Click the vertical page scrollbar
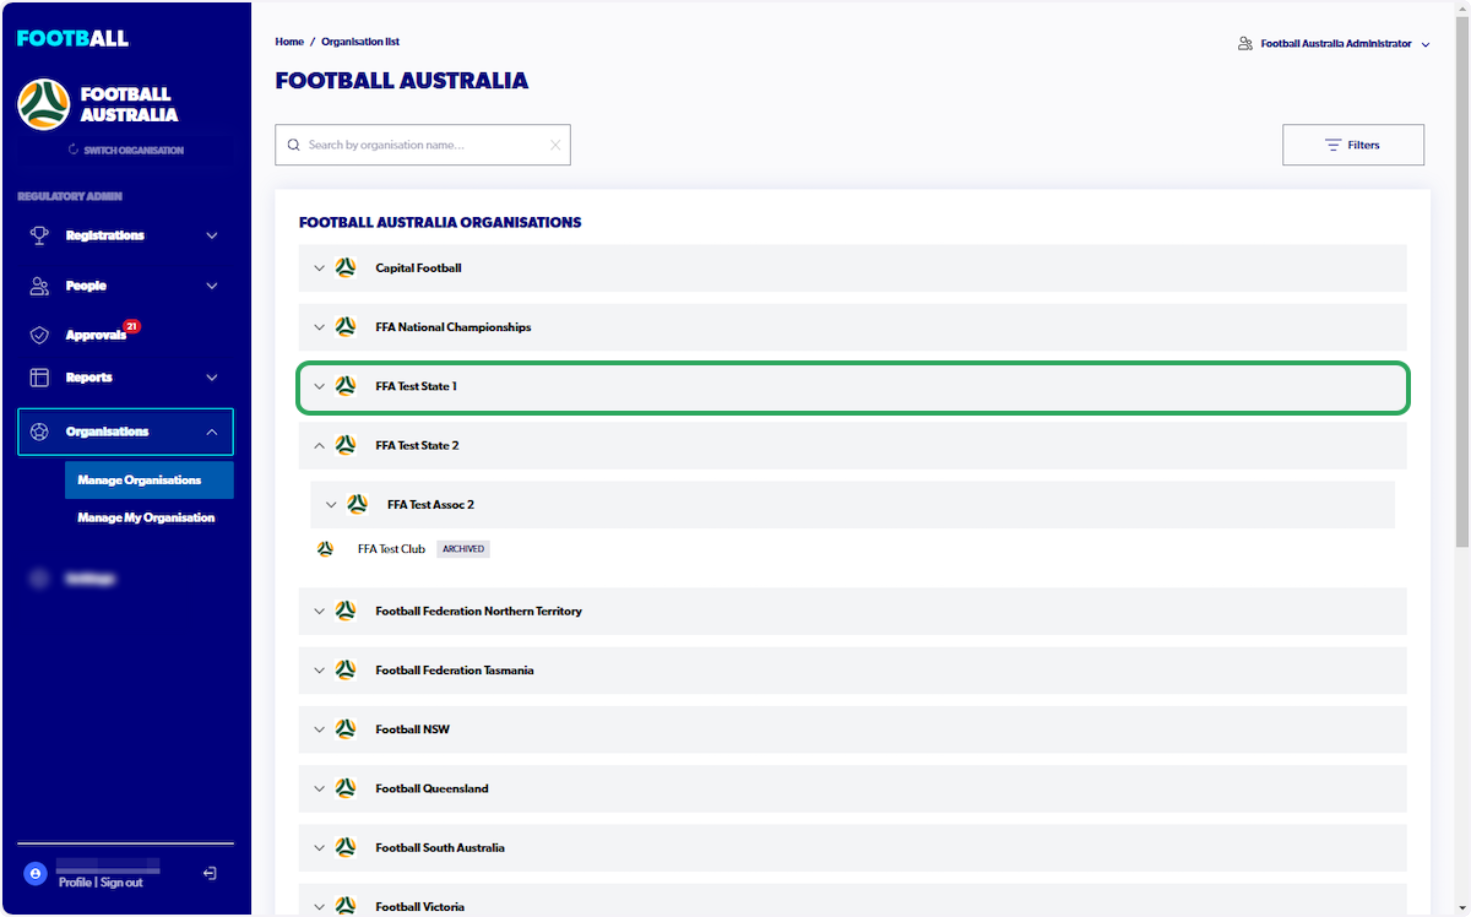 pyautogui.click(x=1462, y=282)
